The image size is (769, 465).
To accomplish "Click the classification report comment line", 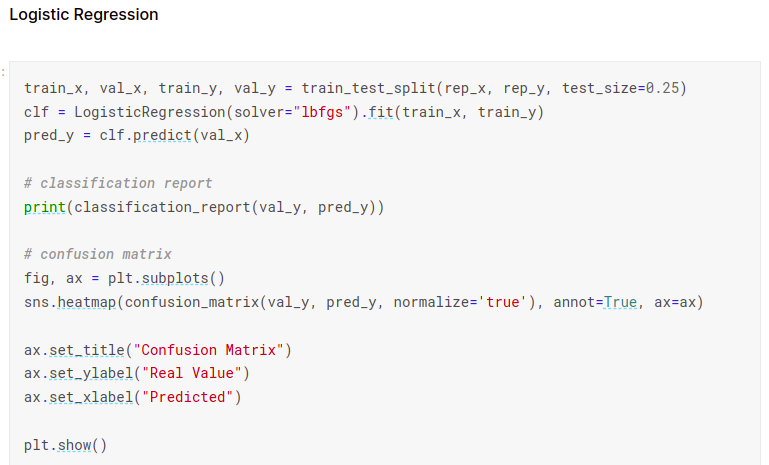I will pos(118,183).
